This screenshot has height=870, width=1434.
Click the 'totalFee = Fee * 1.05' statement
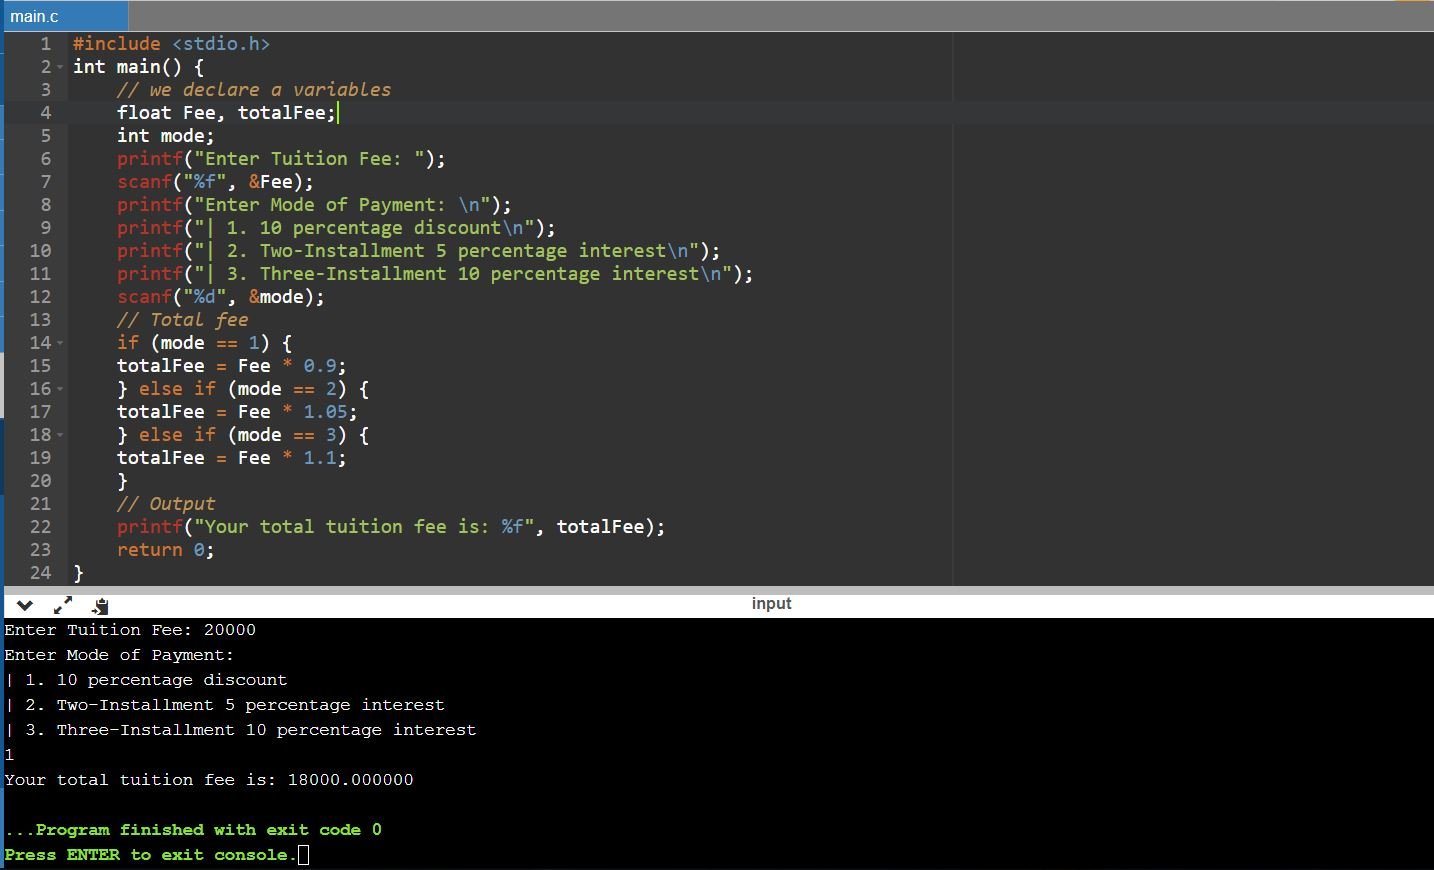[x=236, y=412]
